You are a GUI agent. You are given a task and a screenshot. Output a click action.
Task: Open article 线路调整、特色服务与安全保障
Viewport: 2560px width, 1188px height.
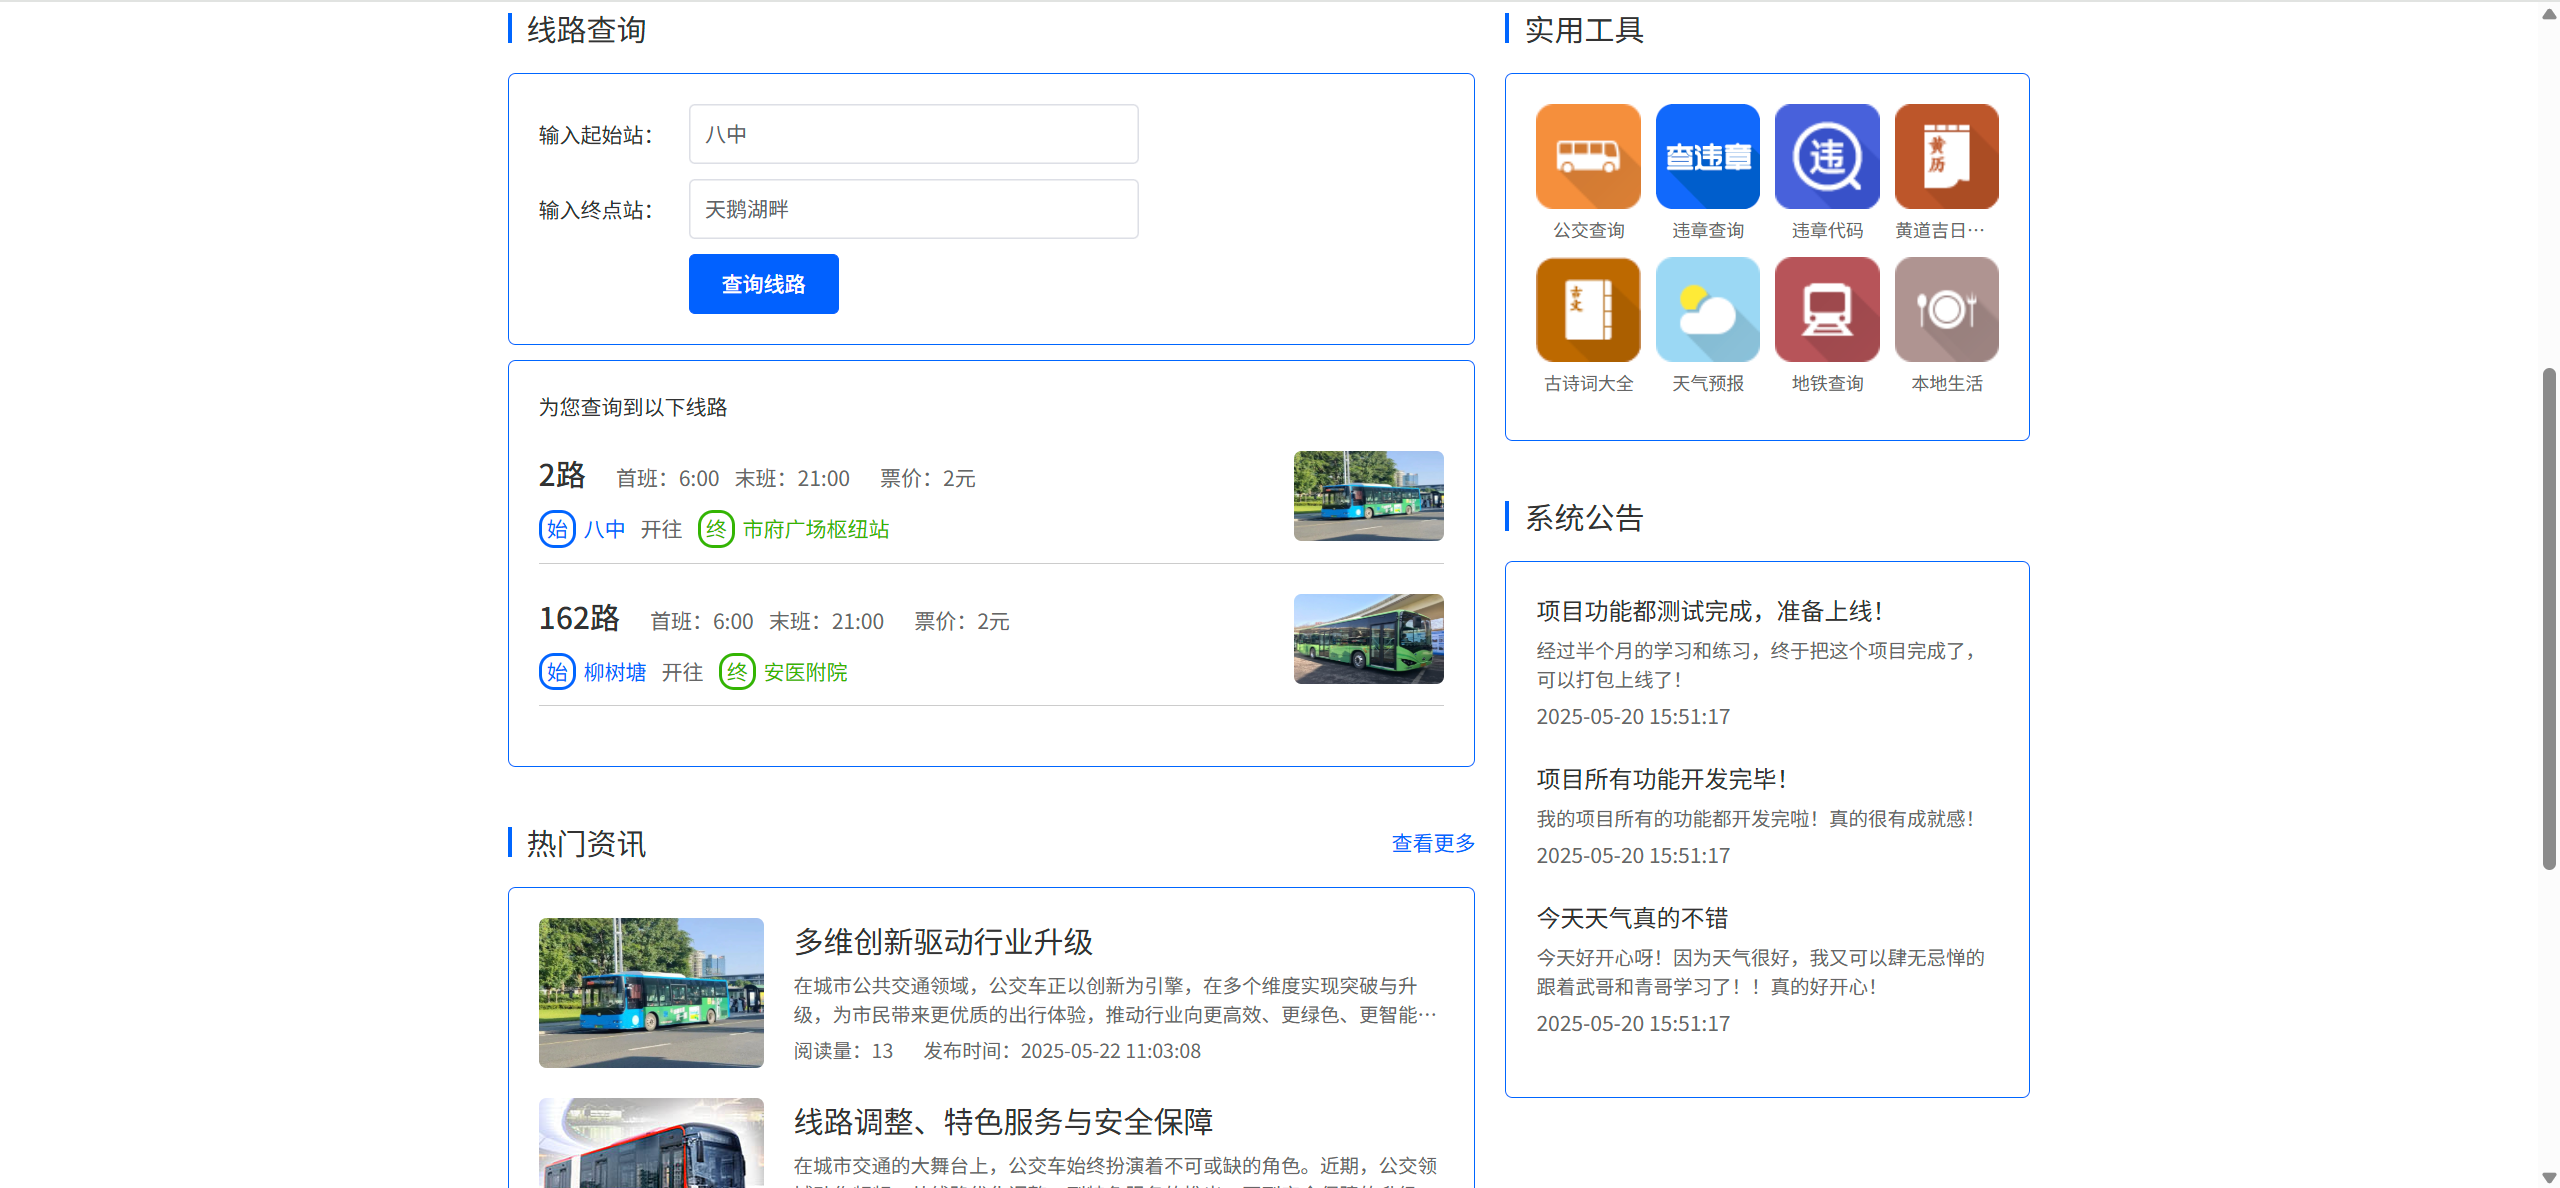1003,1121
